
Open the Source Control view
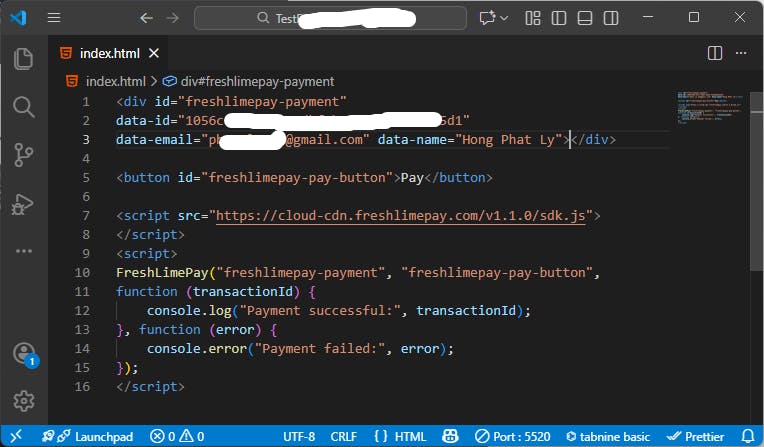tap(23, 155)
